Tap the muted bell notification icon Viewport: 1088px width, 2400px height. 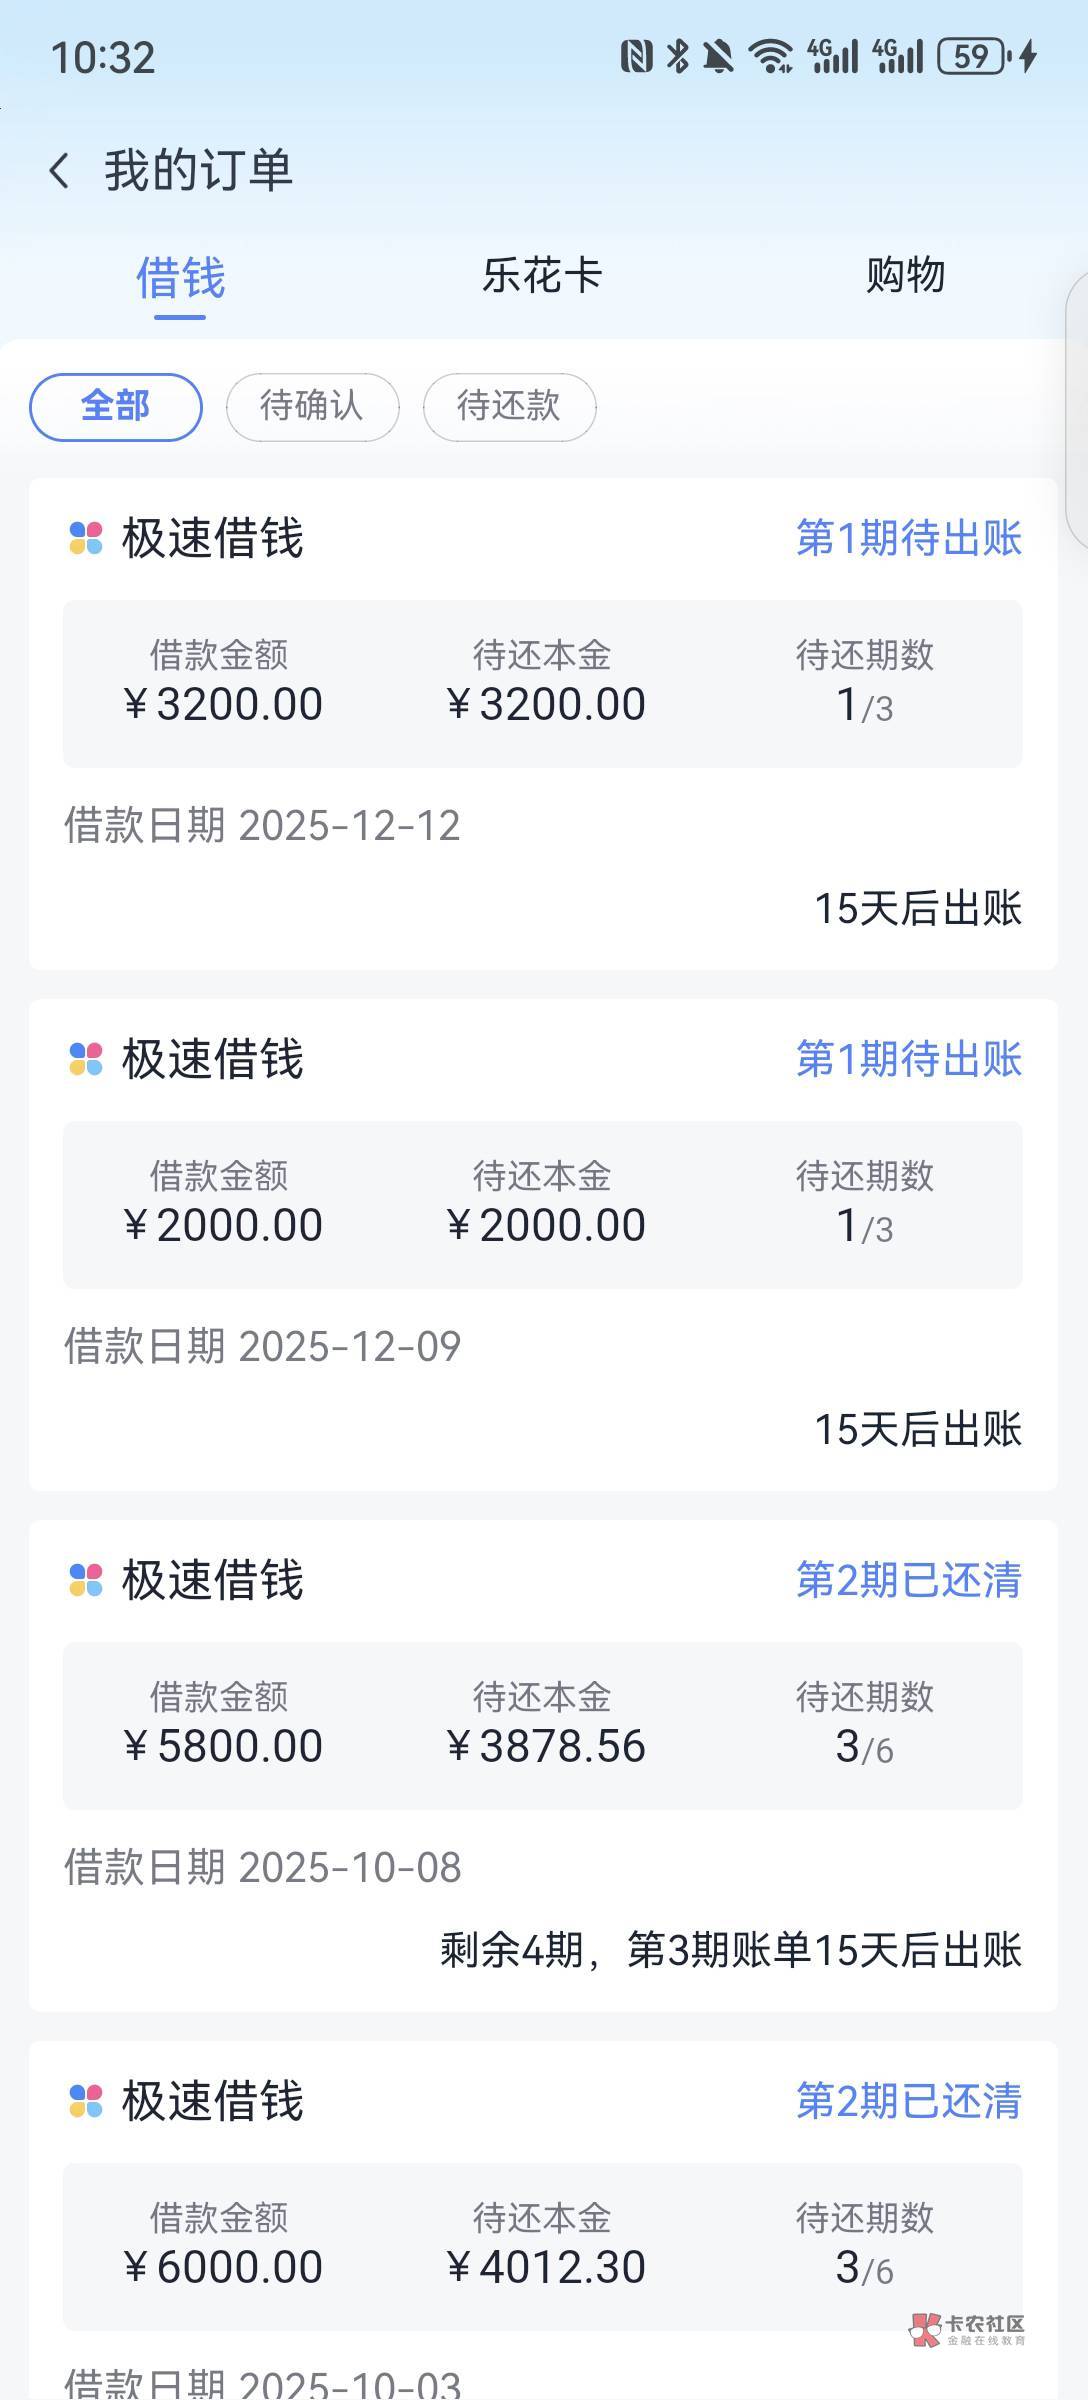click(x=717, y=57)
